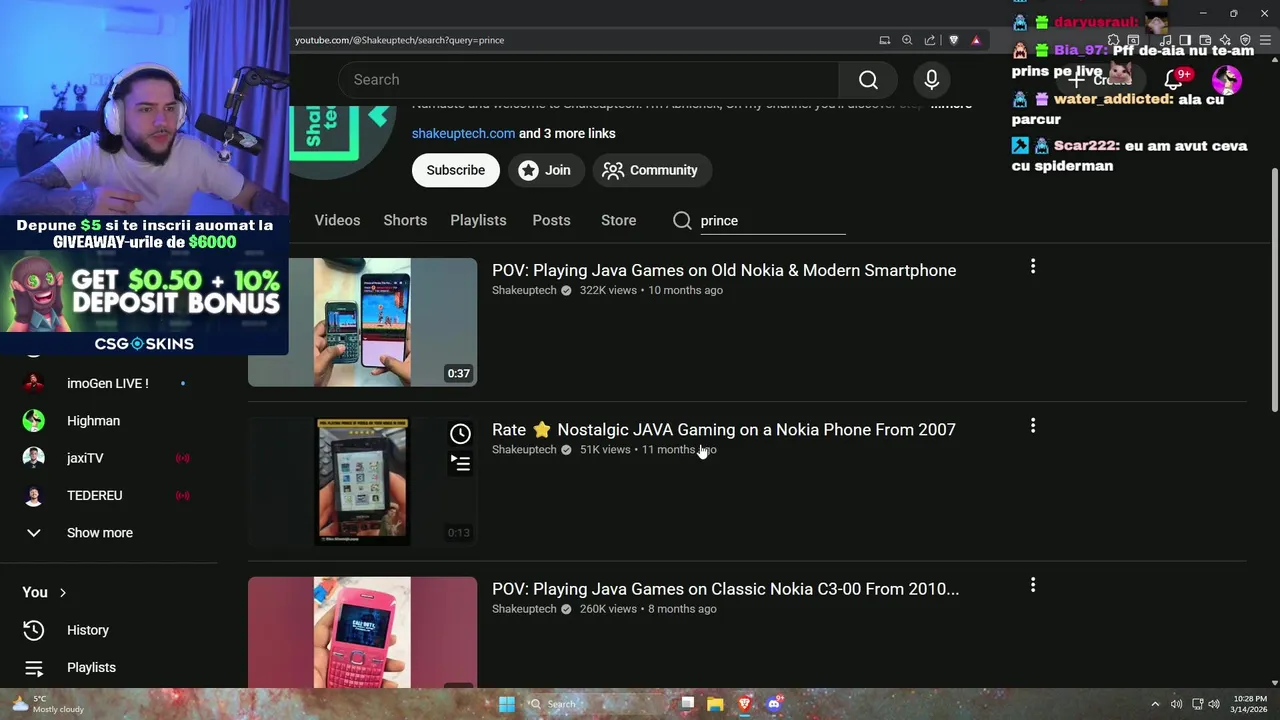Open jaxiTV subscription channel
1280x720 pixels.
coord(85,458)
